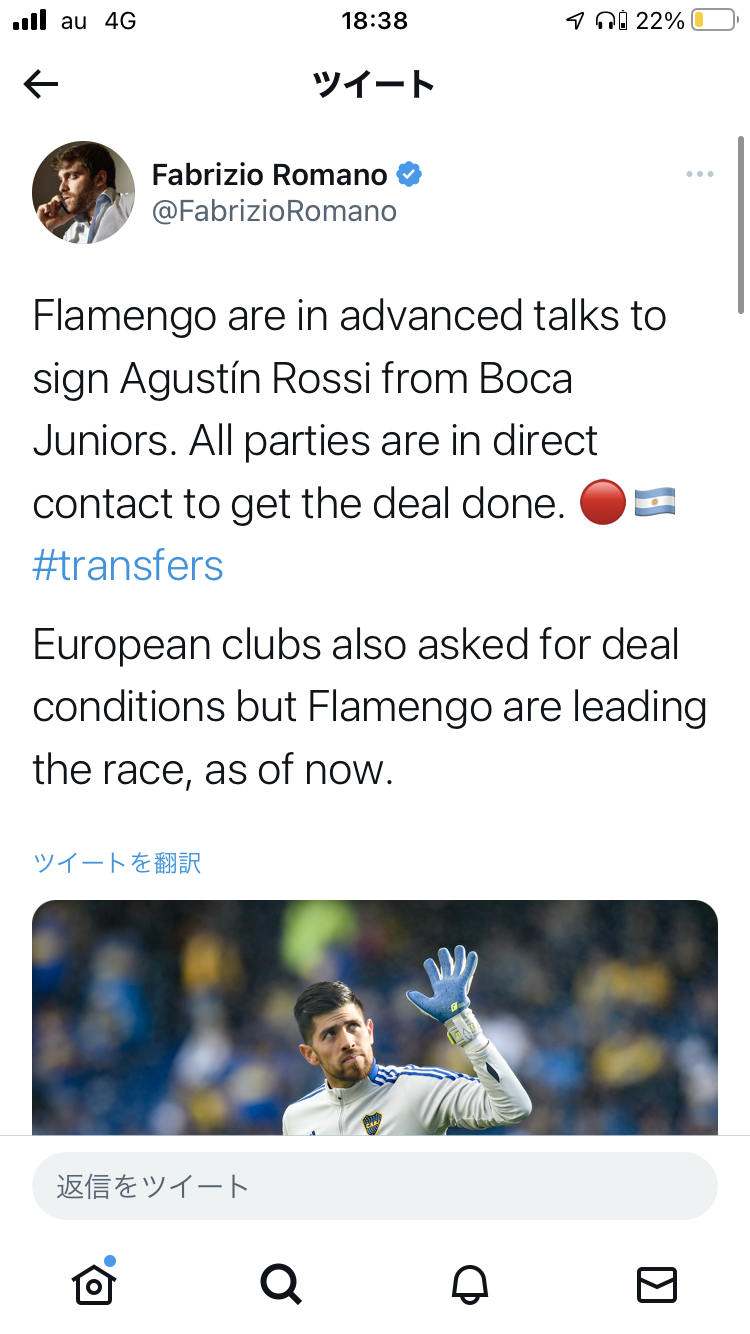The height and width of the screenshot is (1334, 750).
Task: Tap the blue verified badge
Action: 409,175
